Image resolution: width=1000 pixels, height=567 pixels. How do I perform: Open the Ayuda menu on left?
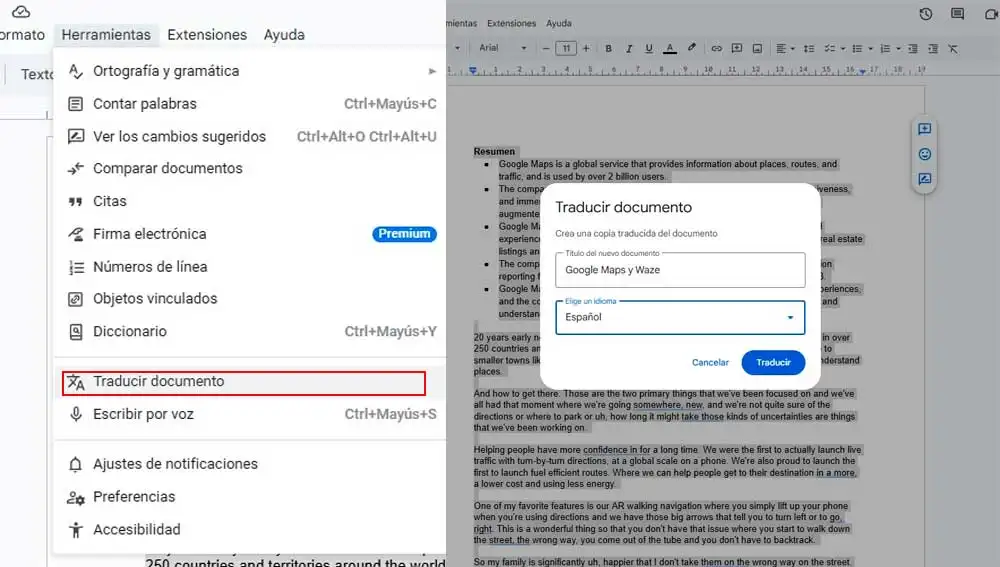click(x=284, y=34)
